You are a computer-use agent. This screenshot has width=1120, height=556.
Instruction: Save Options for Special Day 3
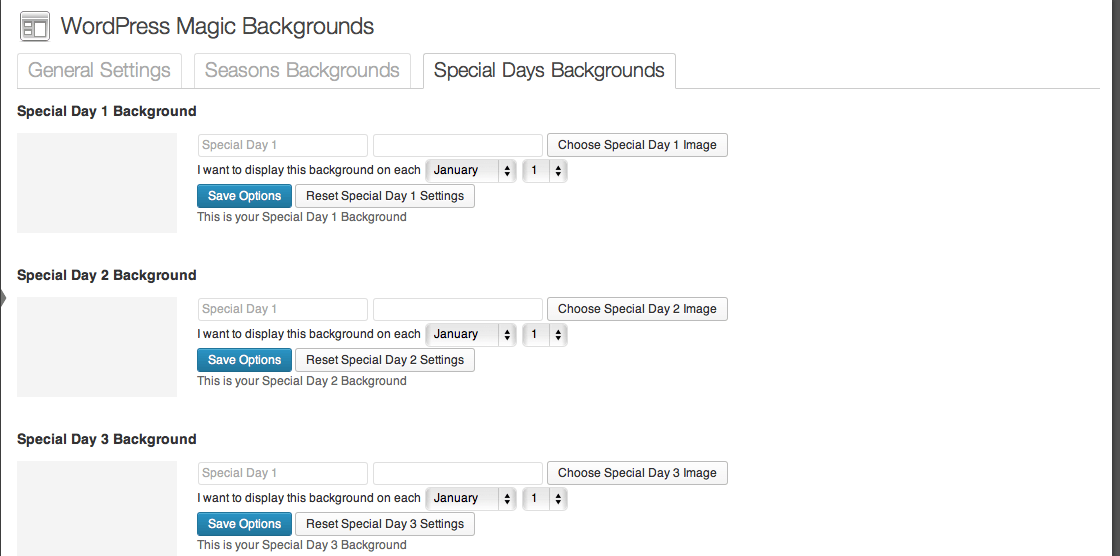coord(244,524)
